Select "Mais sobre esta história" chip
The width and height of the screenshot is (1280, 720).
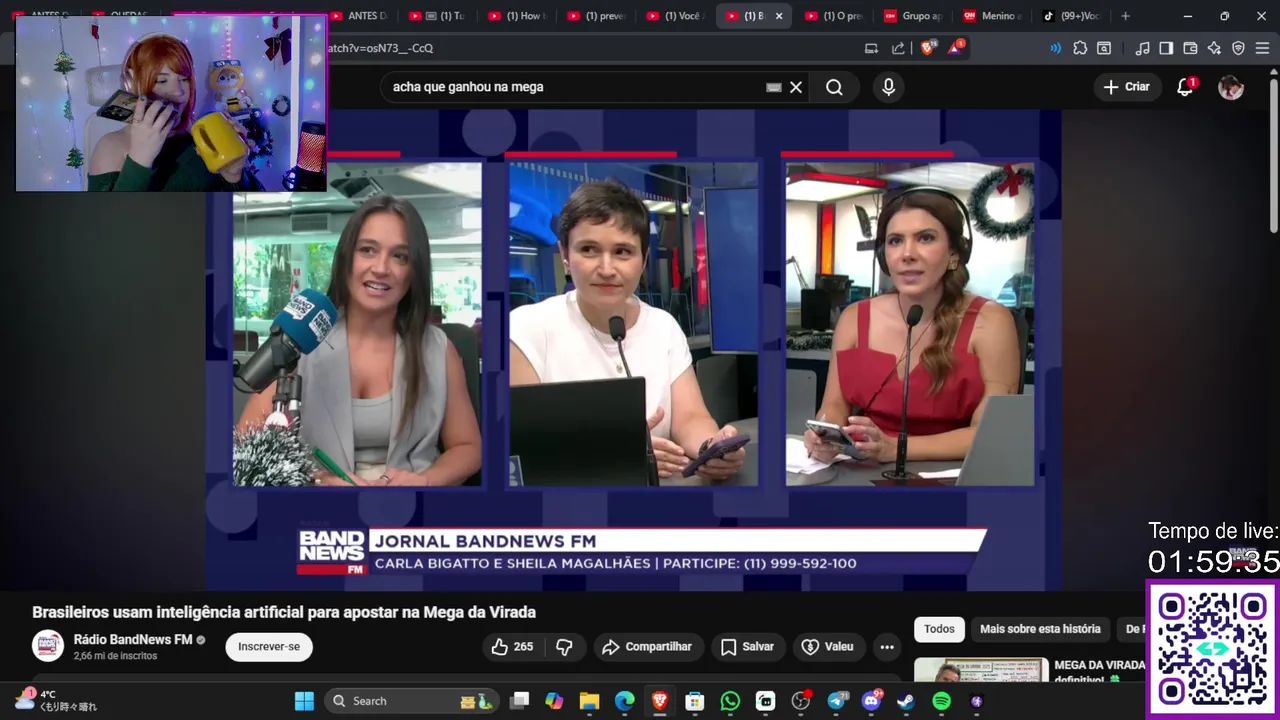point(1040,629)
